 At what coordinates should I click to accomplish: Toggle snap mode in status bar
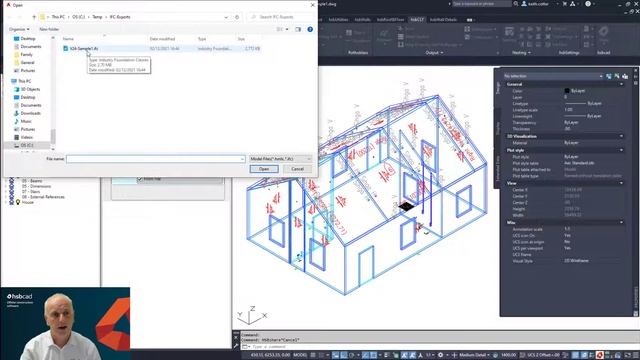(x=321, y=355)
